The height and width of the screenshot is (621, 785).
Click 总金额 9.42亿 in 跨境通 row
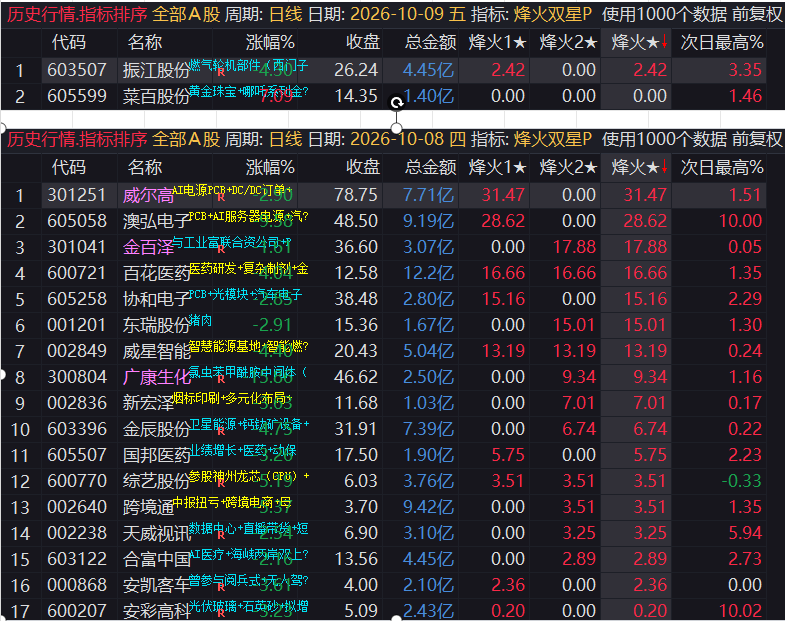pos(429,507)
